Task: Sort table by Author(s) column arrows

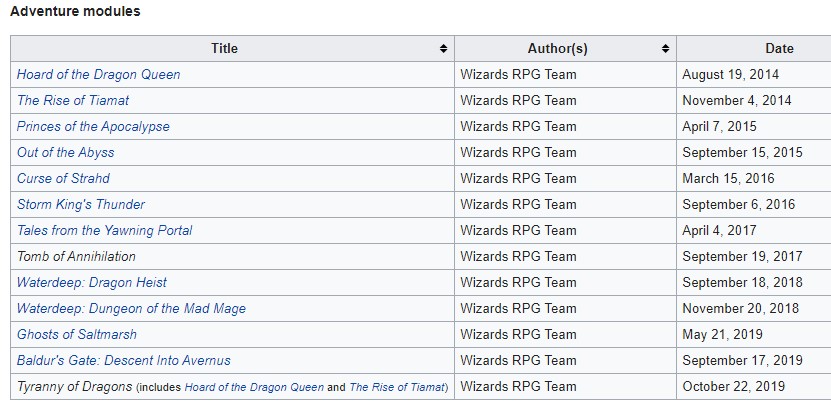Action: [665, 49]
